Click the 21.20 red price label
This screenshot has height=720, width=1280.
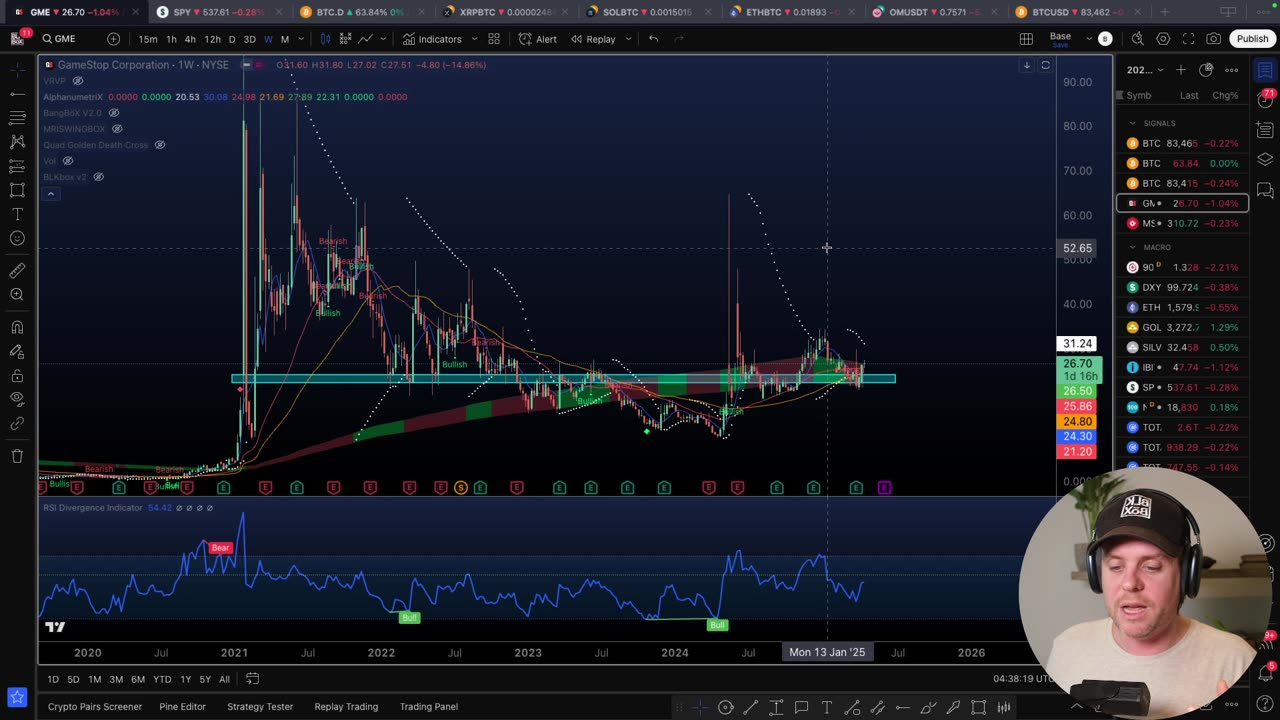point(1078,452)
